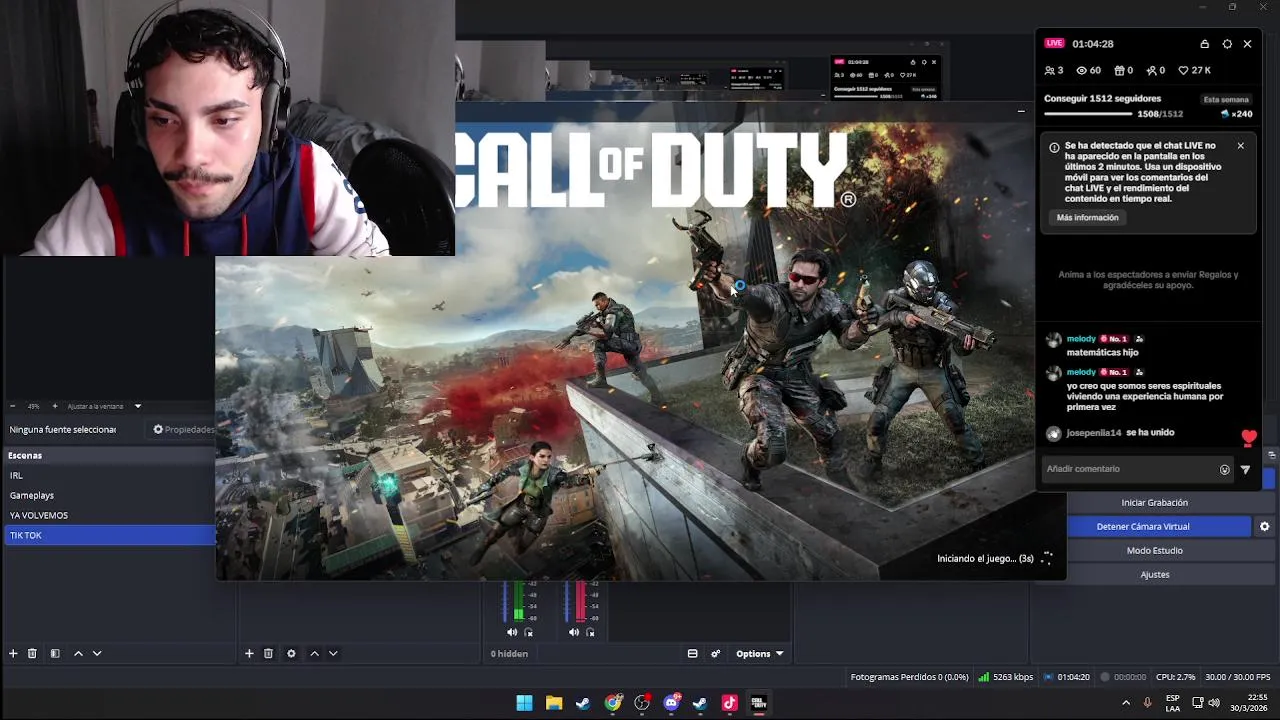Screen dimensions: 1280x720
Task: Zoom in preview with plus button
Action: [54, 406]
